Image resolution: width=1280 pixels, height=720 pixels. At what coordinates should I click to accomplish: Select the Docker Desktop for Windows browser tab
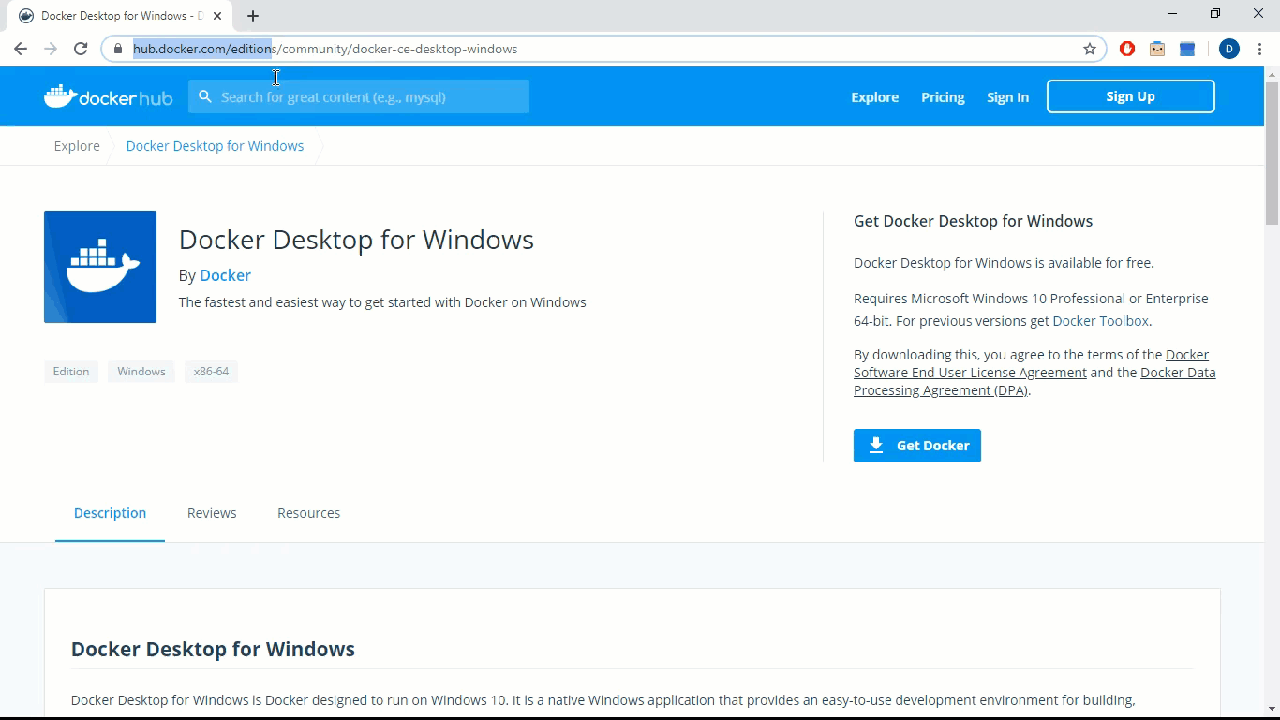[120, 16]
